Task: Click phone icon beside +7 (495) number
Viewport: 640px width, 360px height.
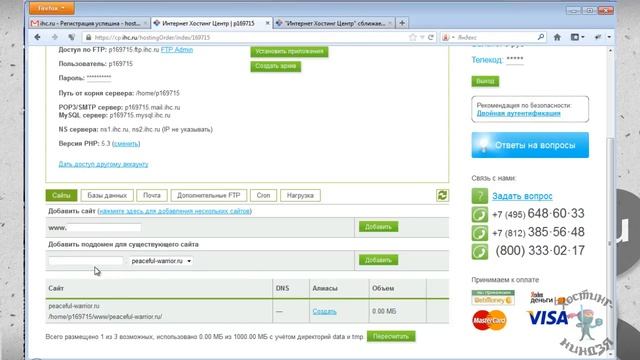Action: (x=480, y=214)
